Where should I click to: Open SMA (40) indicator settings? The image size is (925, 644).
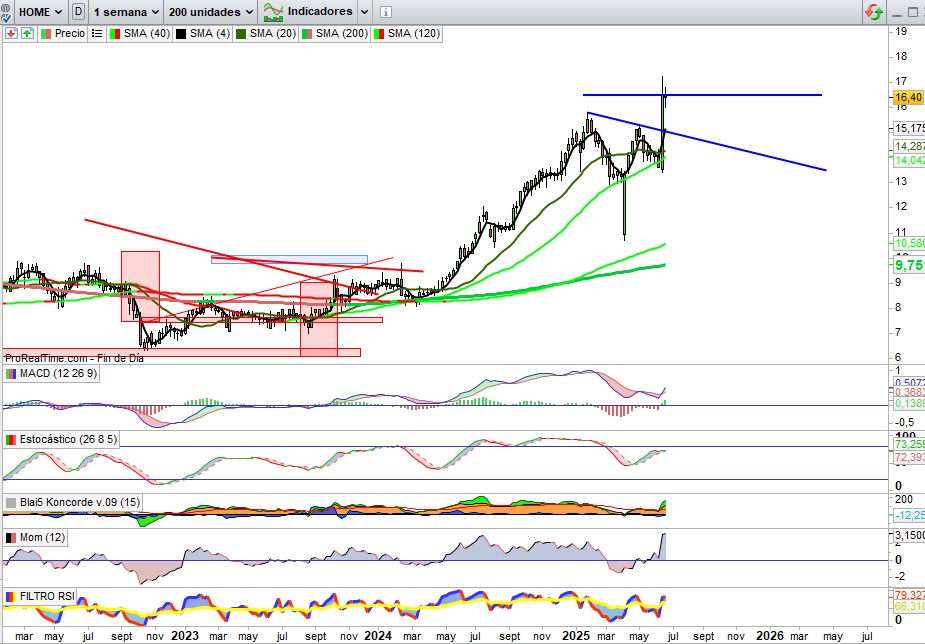[140, 34]
